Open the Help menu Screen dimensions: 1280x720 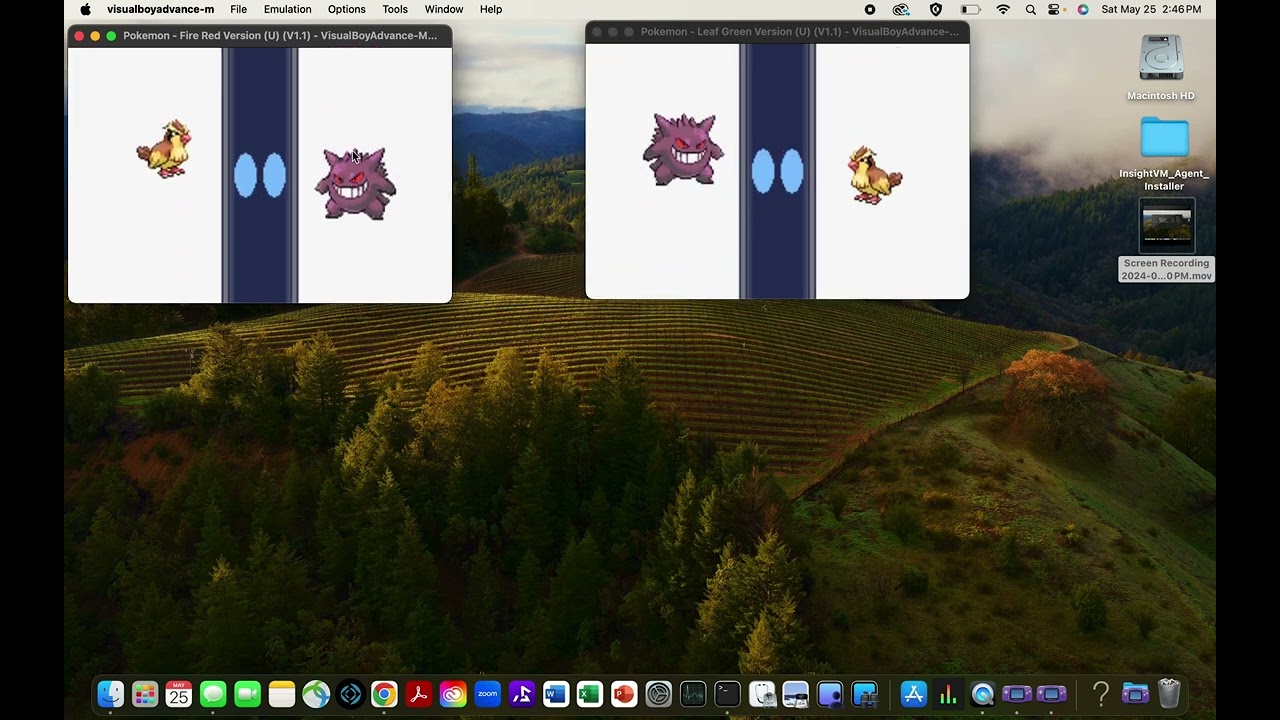pos(491,9)
